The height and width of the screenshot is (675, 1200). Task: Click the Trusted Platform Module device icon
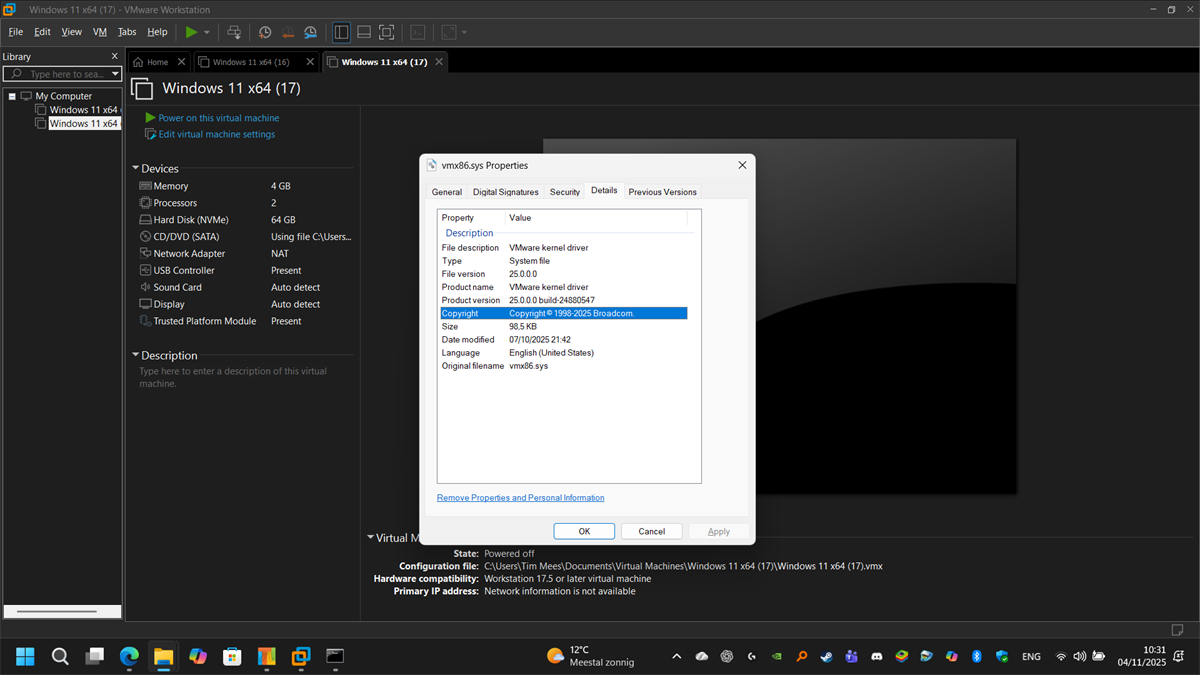click(x=145, y=321)
